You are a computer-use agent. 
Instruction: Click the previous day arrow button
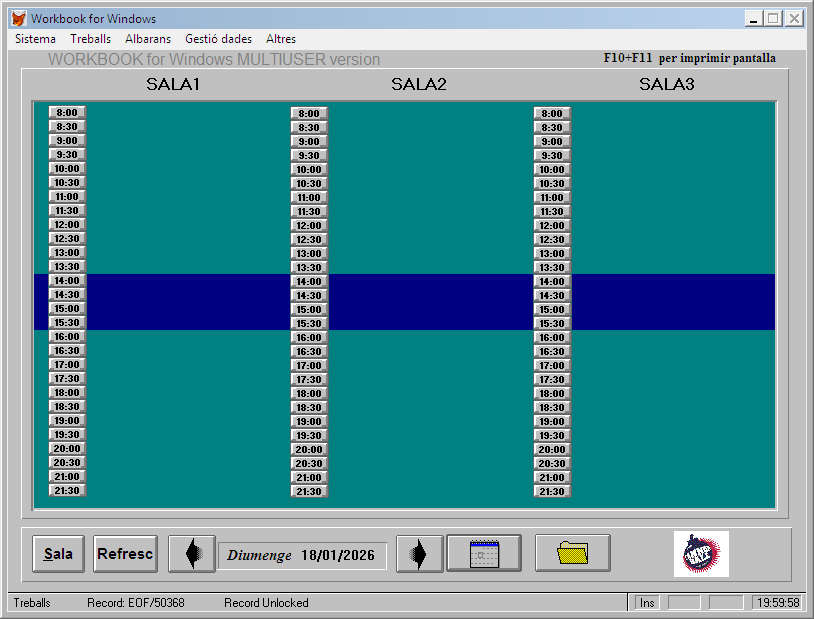pos(191,554)
